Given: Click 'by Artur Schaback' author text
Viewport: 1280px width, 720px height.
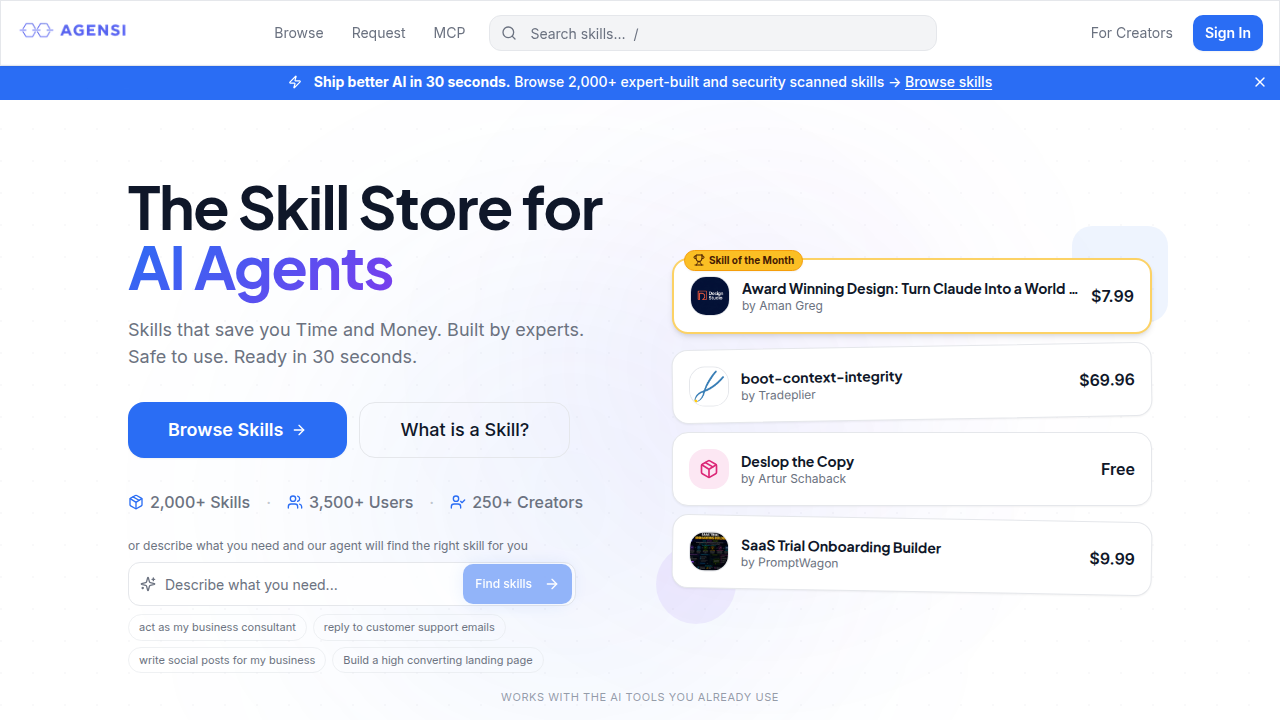Looking at the screenshot, I should tap(793, 479).
